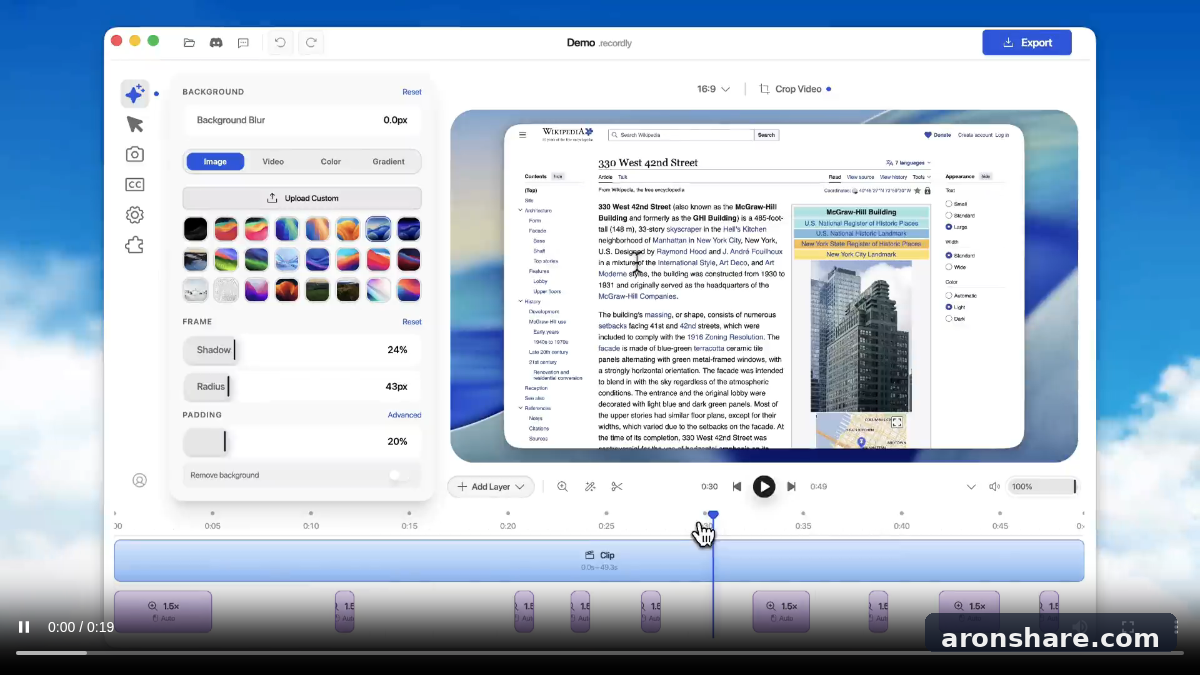
Task: Switch to the Color background tab
Action: click(331, 161)
